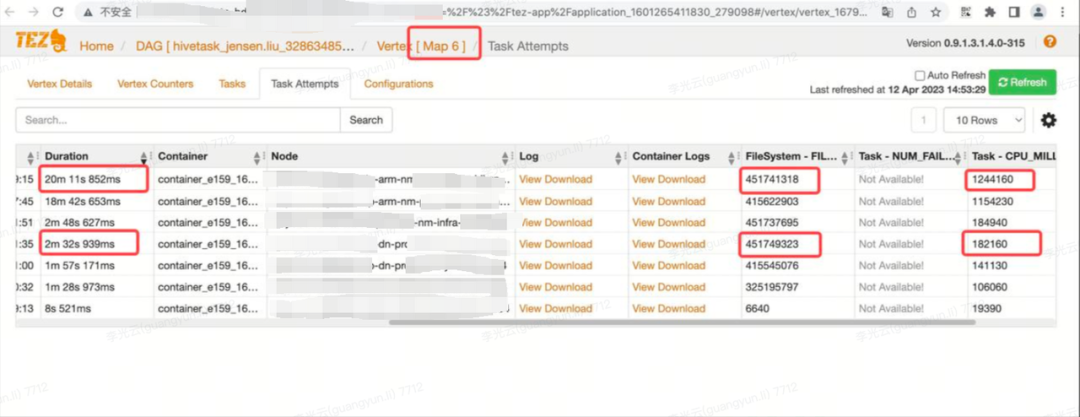Go to Home breadcrumb link
Image resolution: width=1080 pixels, height=417 pixels.
[x=96, y=46]
